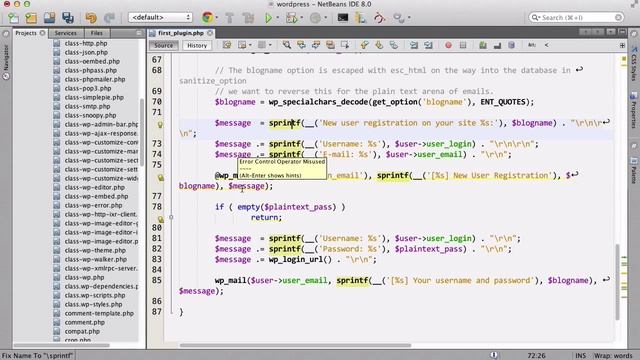Collapse the code fold at the return line
640x360 pixels.
[x=171, y=218]
